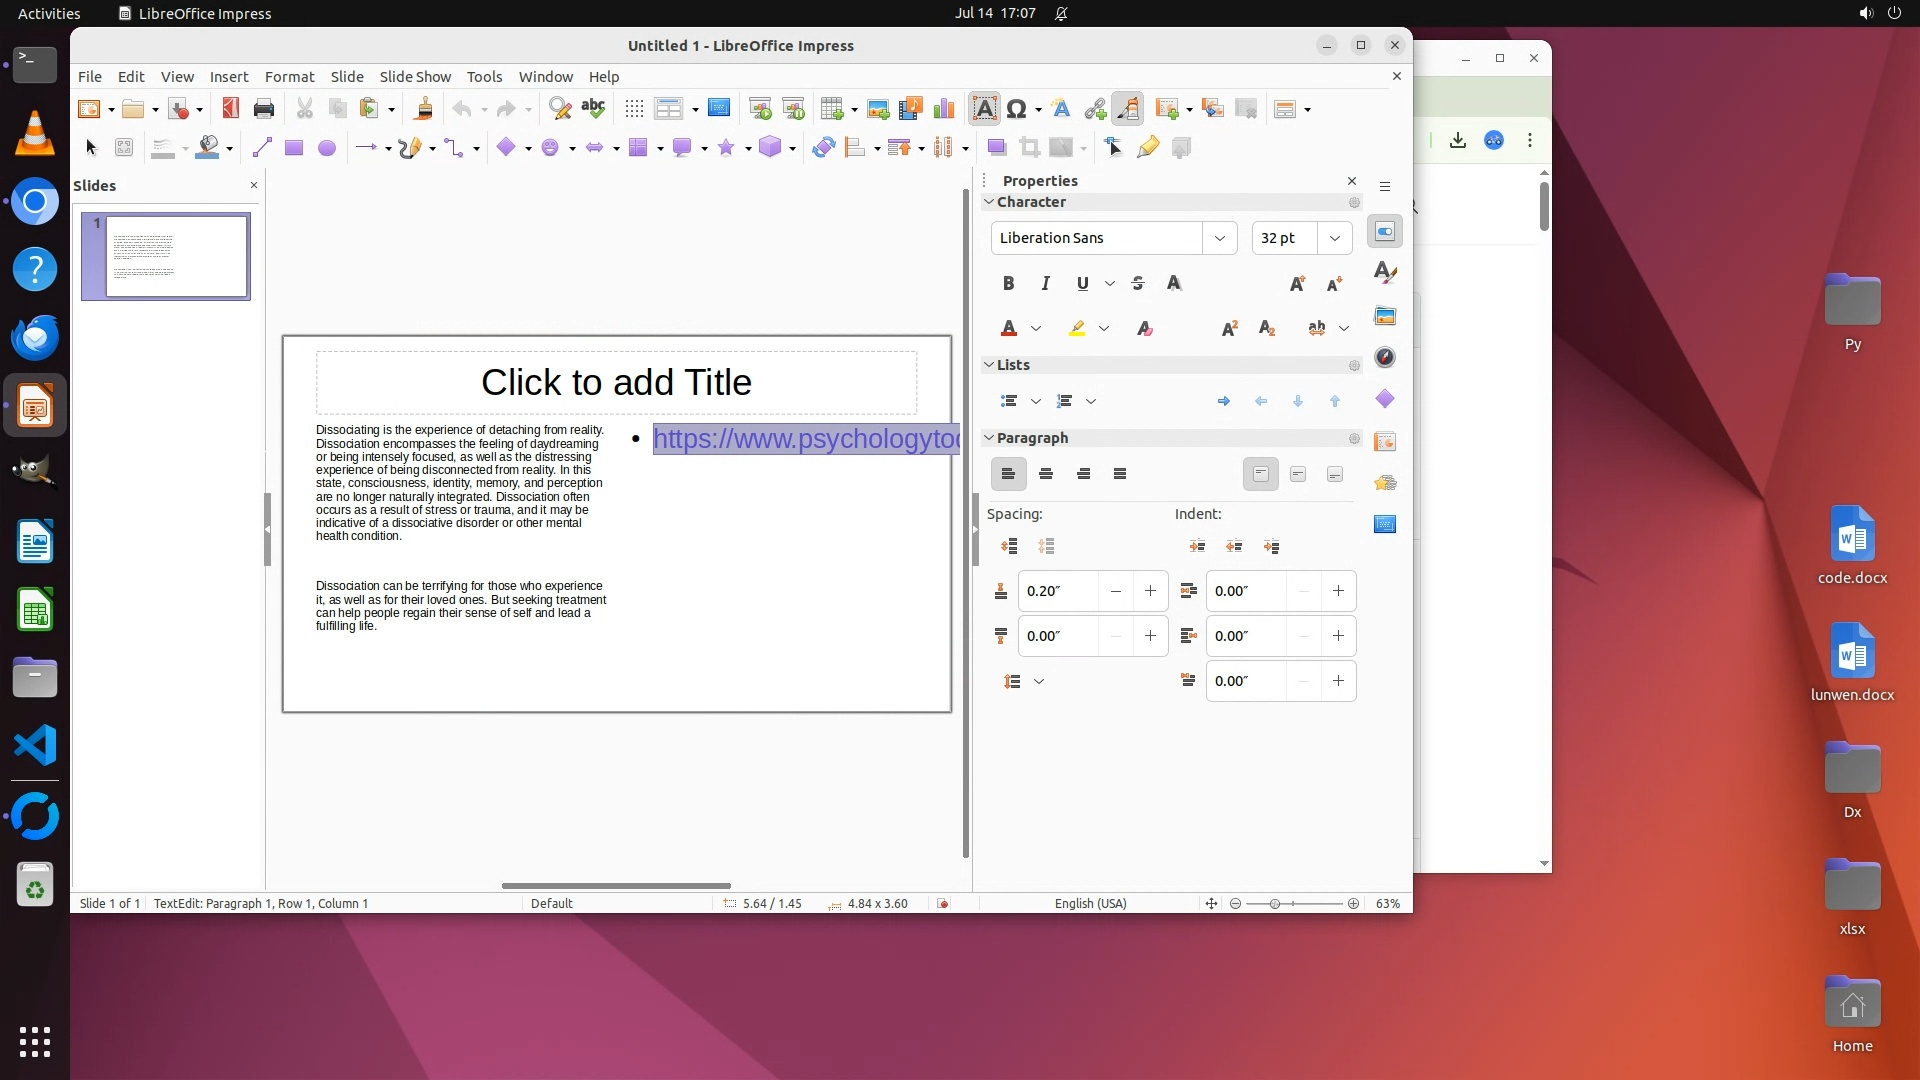Viewport: 1920px width, 1080px height.
Task: Click the Insert Special Character icon
Action: pyautogui.click(x=1017, y=109)
